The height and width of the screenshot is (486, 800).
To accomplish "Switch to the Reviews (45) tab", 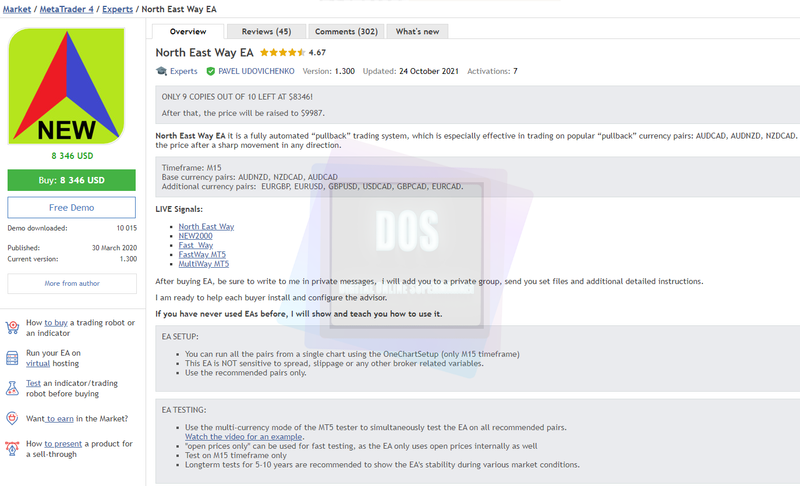I will pyautogui.click(x=266, y=32).
